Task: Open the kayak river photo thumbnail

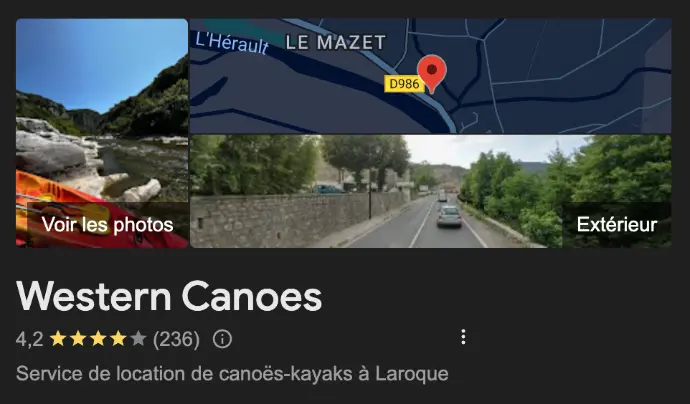Action: [x=102, y=133]
